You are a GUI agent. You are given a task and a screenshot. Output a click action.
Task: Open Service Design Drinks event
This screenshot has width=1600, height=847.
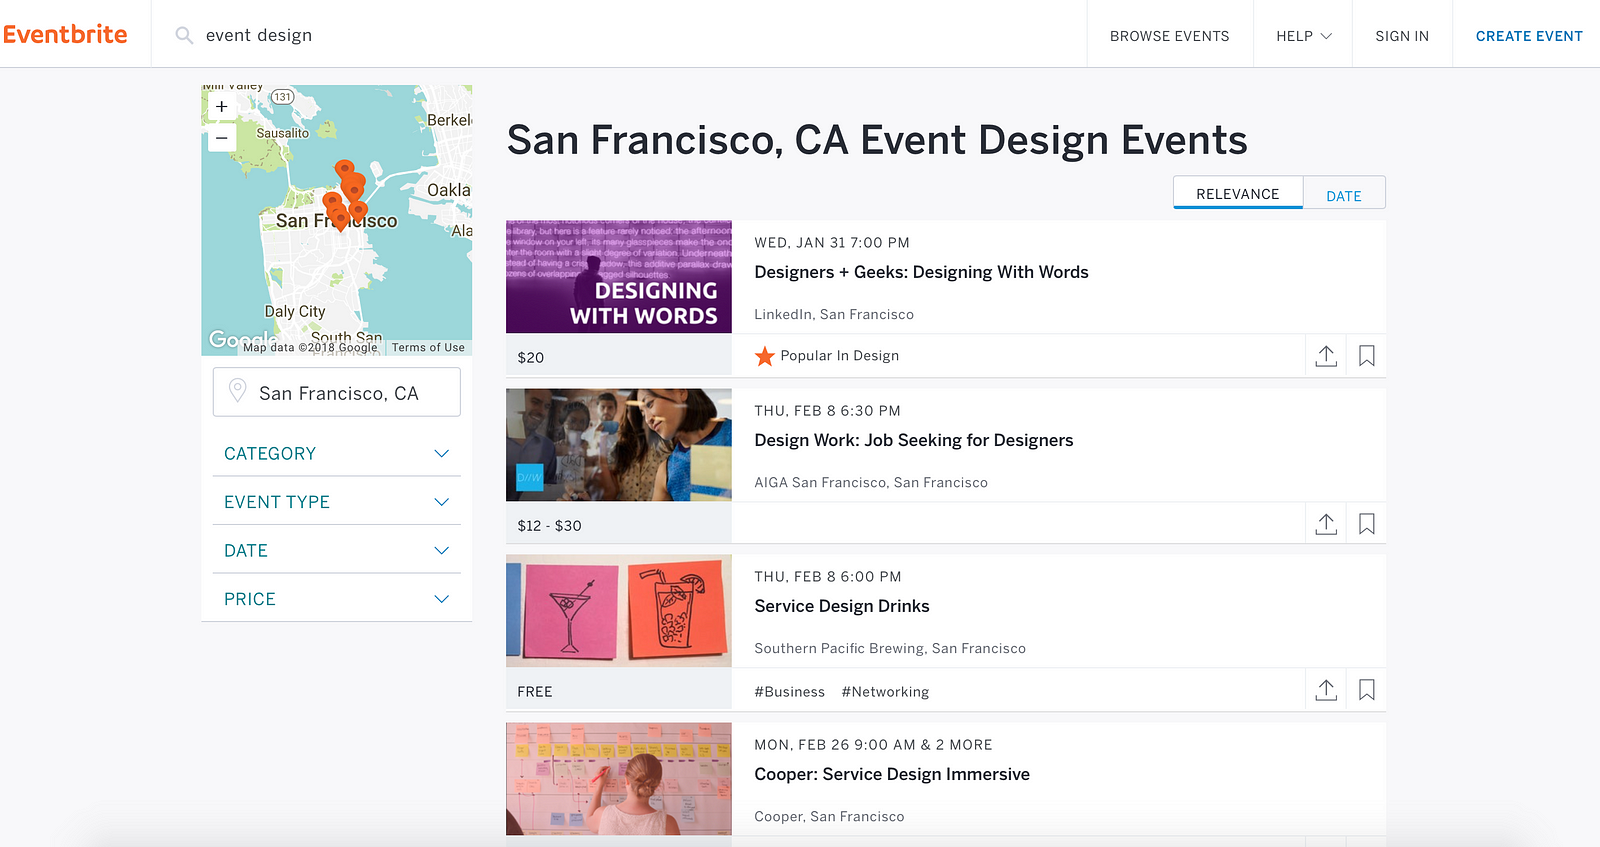tap(842, 606)
